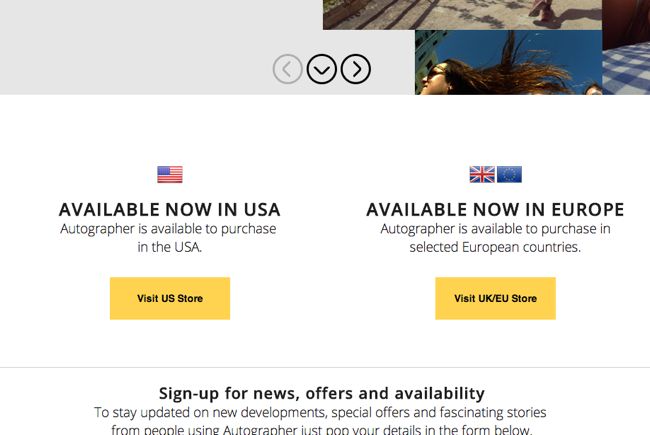
Task: Click the divider line above the Sign-up section
Action: pyautogui.click(x=325, y=367)
